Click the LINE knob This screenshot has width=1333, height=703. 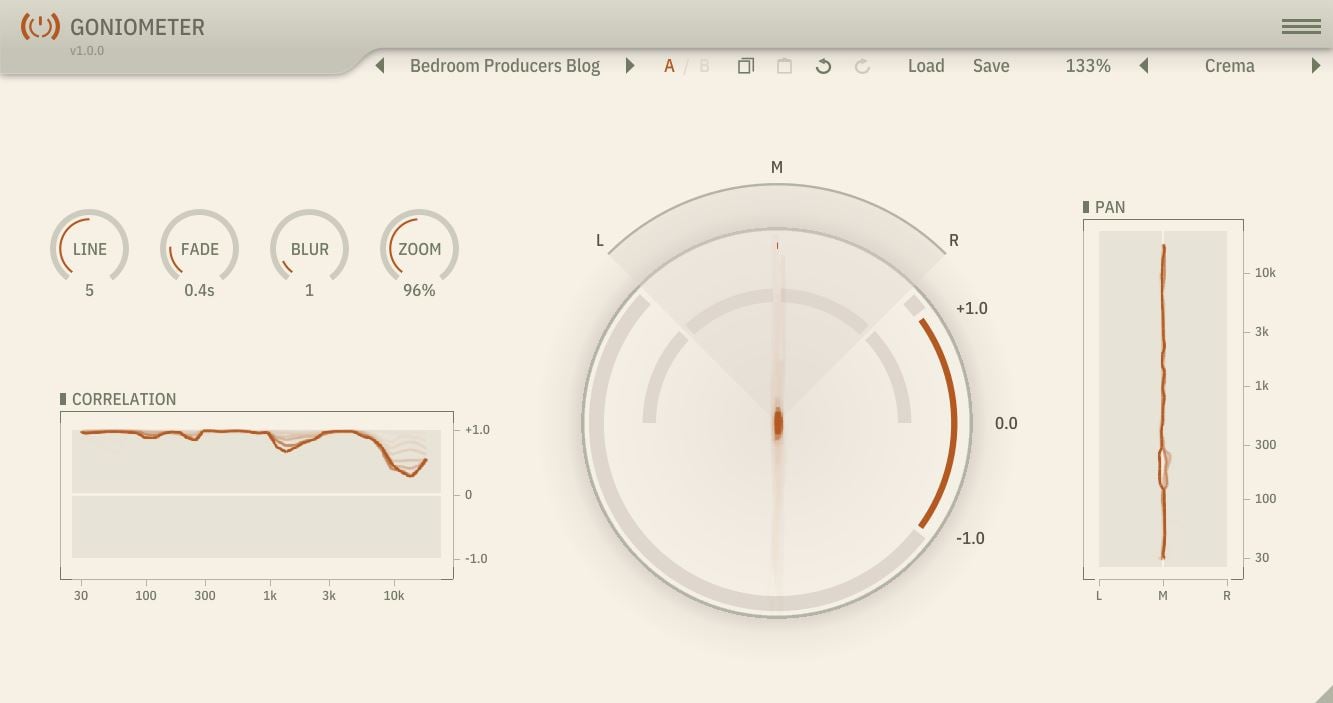(89, 247)
